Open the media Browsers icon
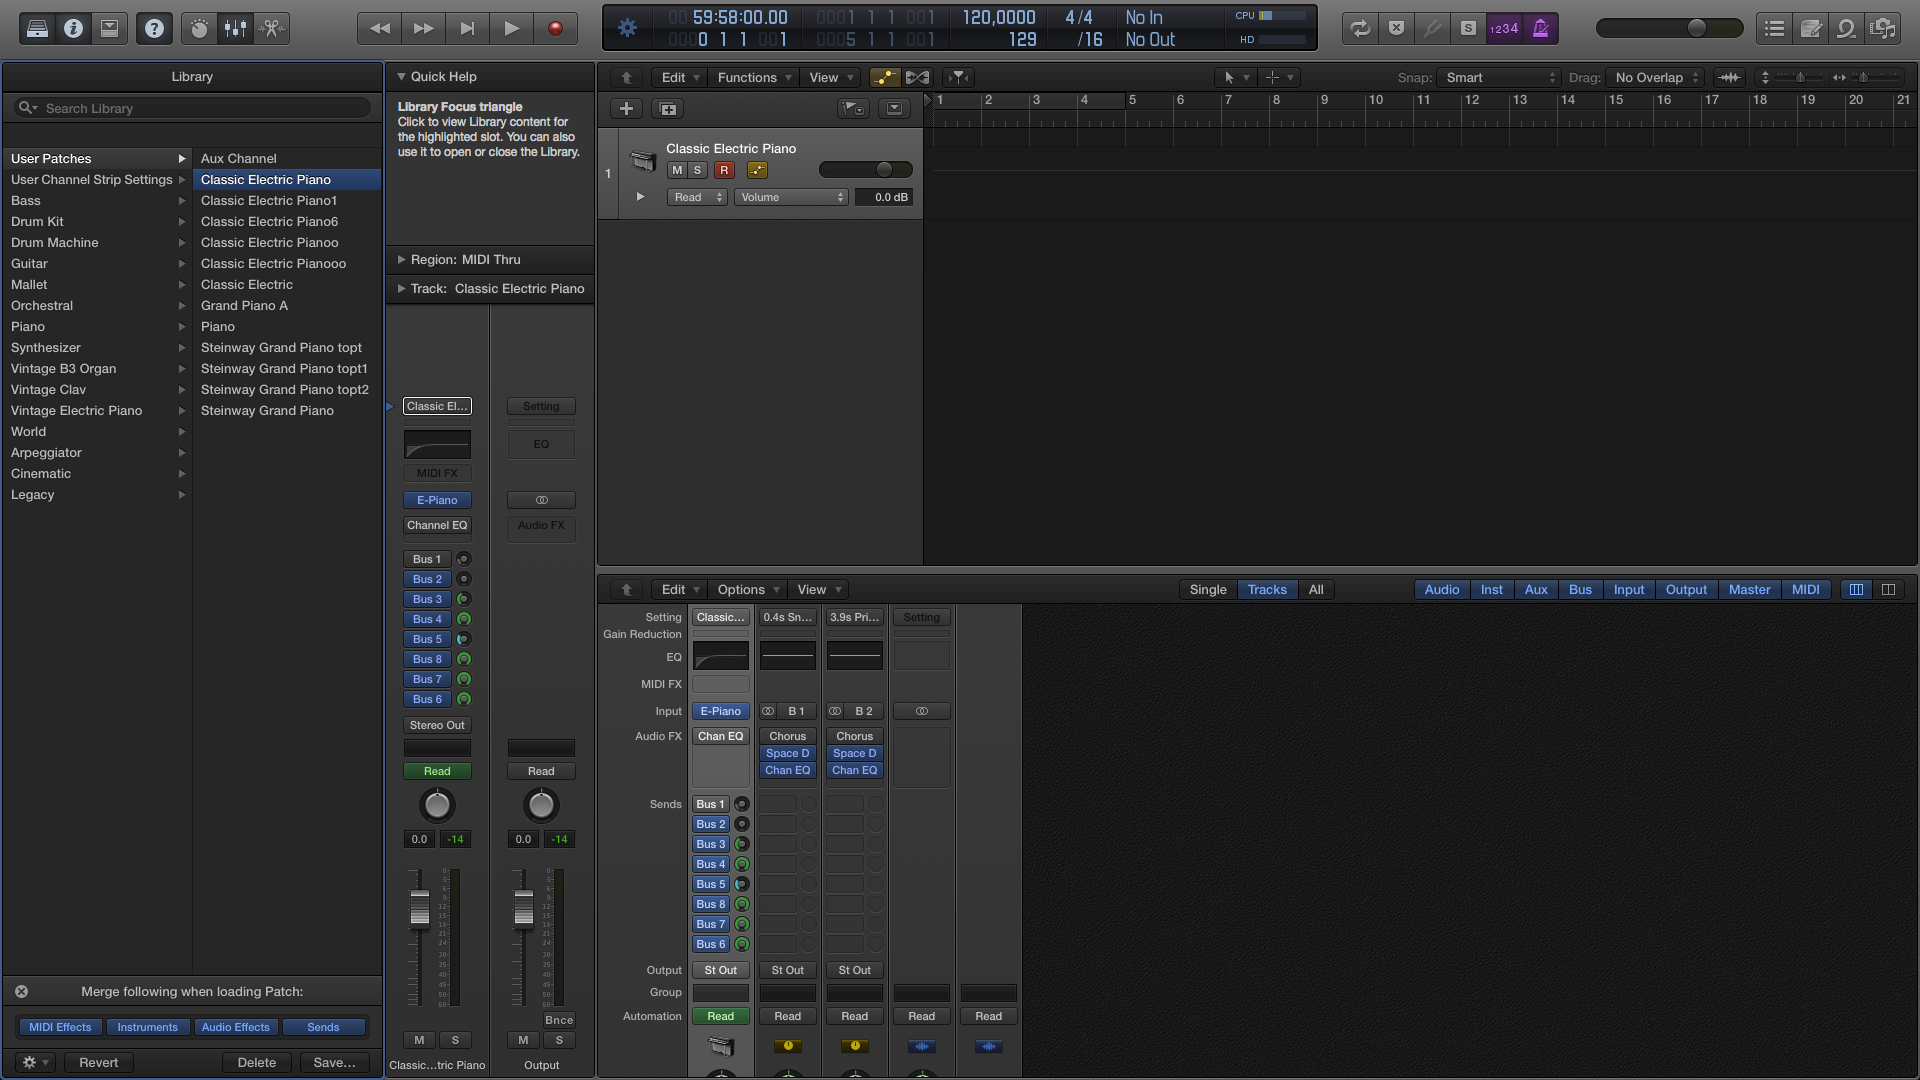1920x1080 pixels. click(1883, 29)
